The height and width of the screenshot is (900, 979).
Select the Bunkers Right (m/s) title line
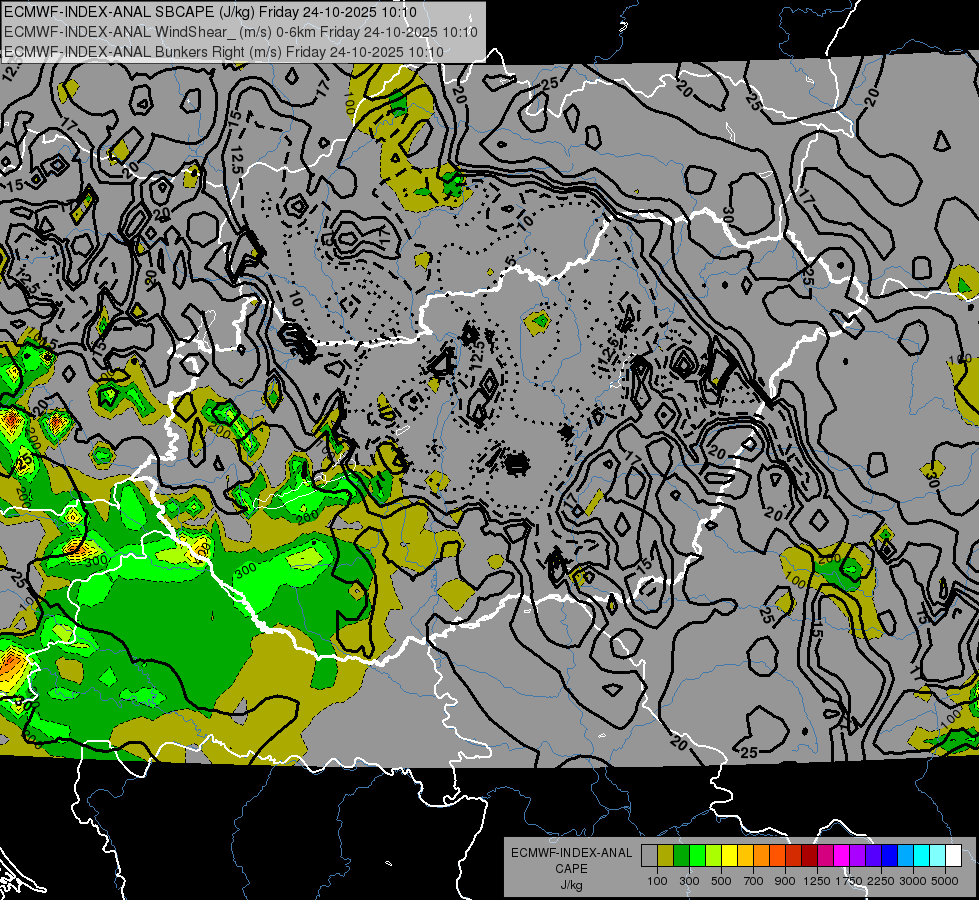point(224,52)
